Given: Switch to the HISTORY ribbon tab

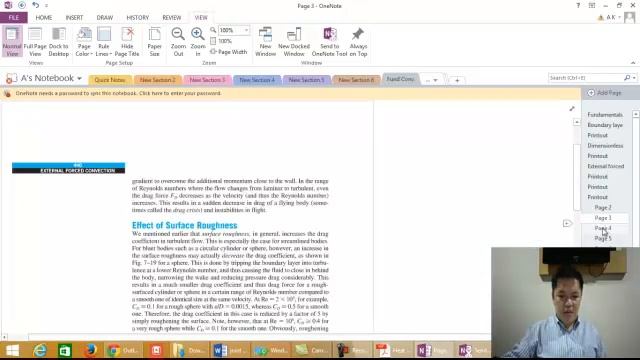Looking at the screenshot, I should pyautogui.click(x=138, y=18).
